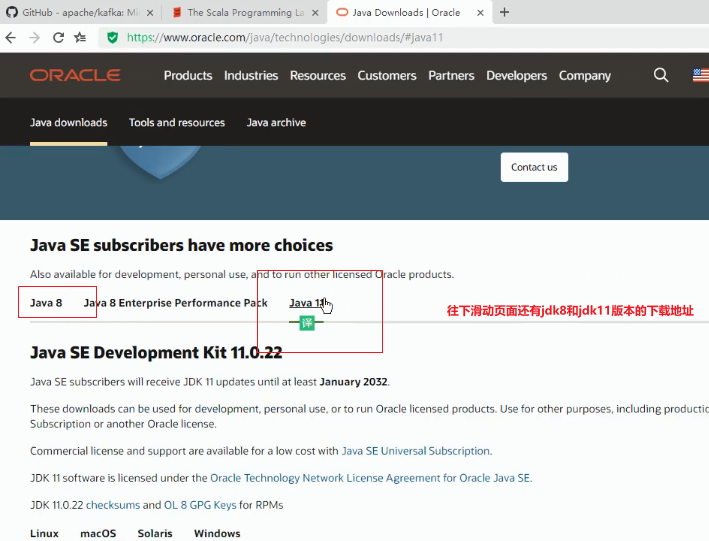The width and height of the screenshot is (709, 541).
Task: Click 'Java SE subscribers have more choices' heading
Action: pos(181,245)
